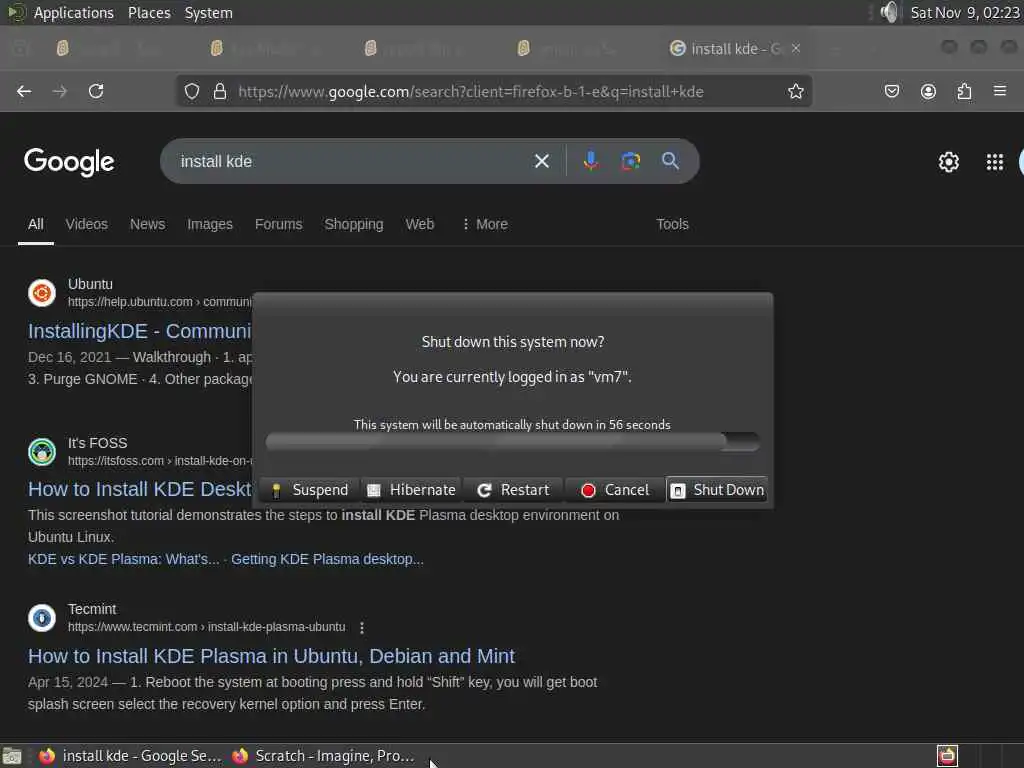
Task: Click the Hibernate button
Action: click(x=411, y=490)
